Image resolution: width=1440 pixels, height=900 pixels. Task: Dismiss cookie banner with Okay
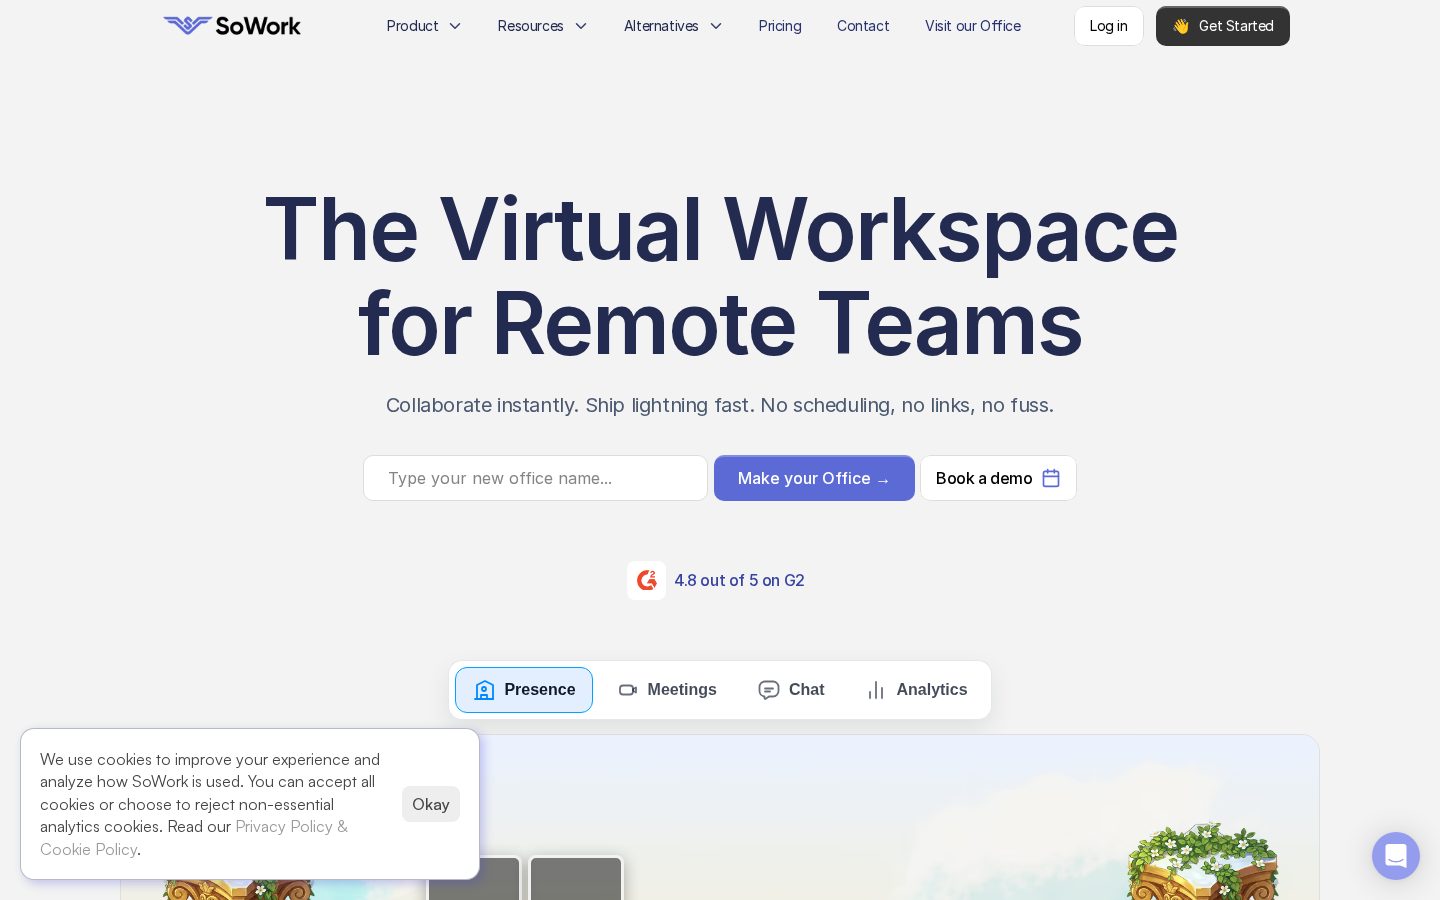tap(431, 804)
